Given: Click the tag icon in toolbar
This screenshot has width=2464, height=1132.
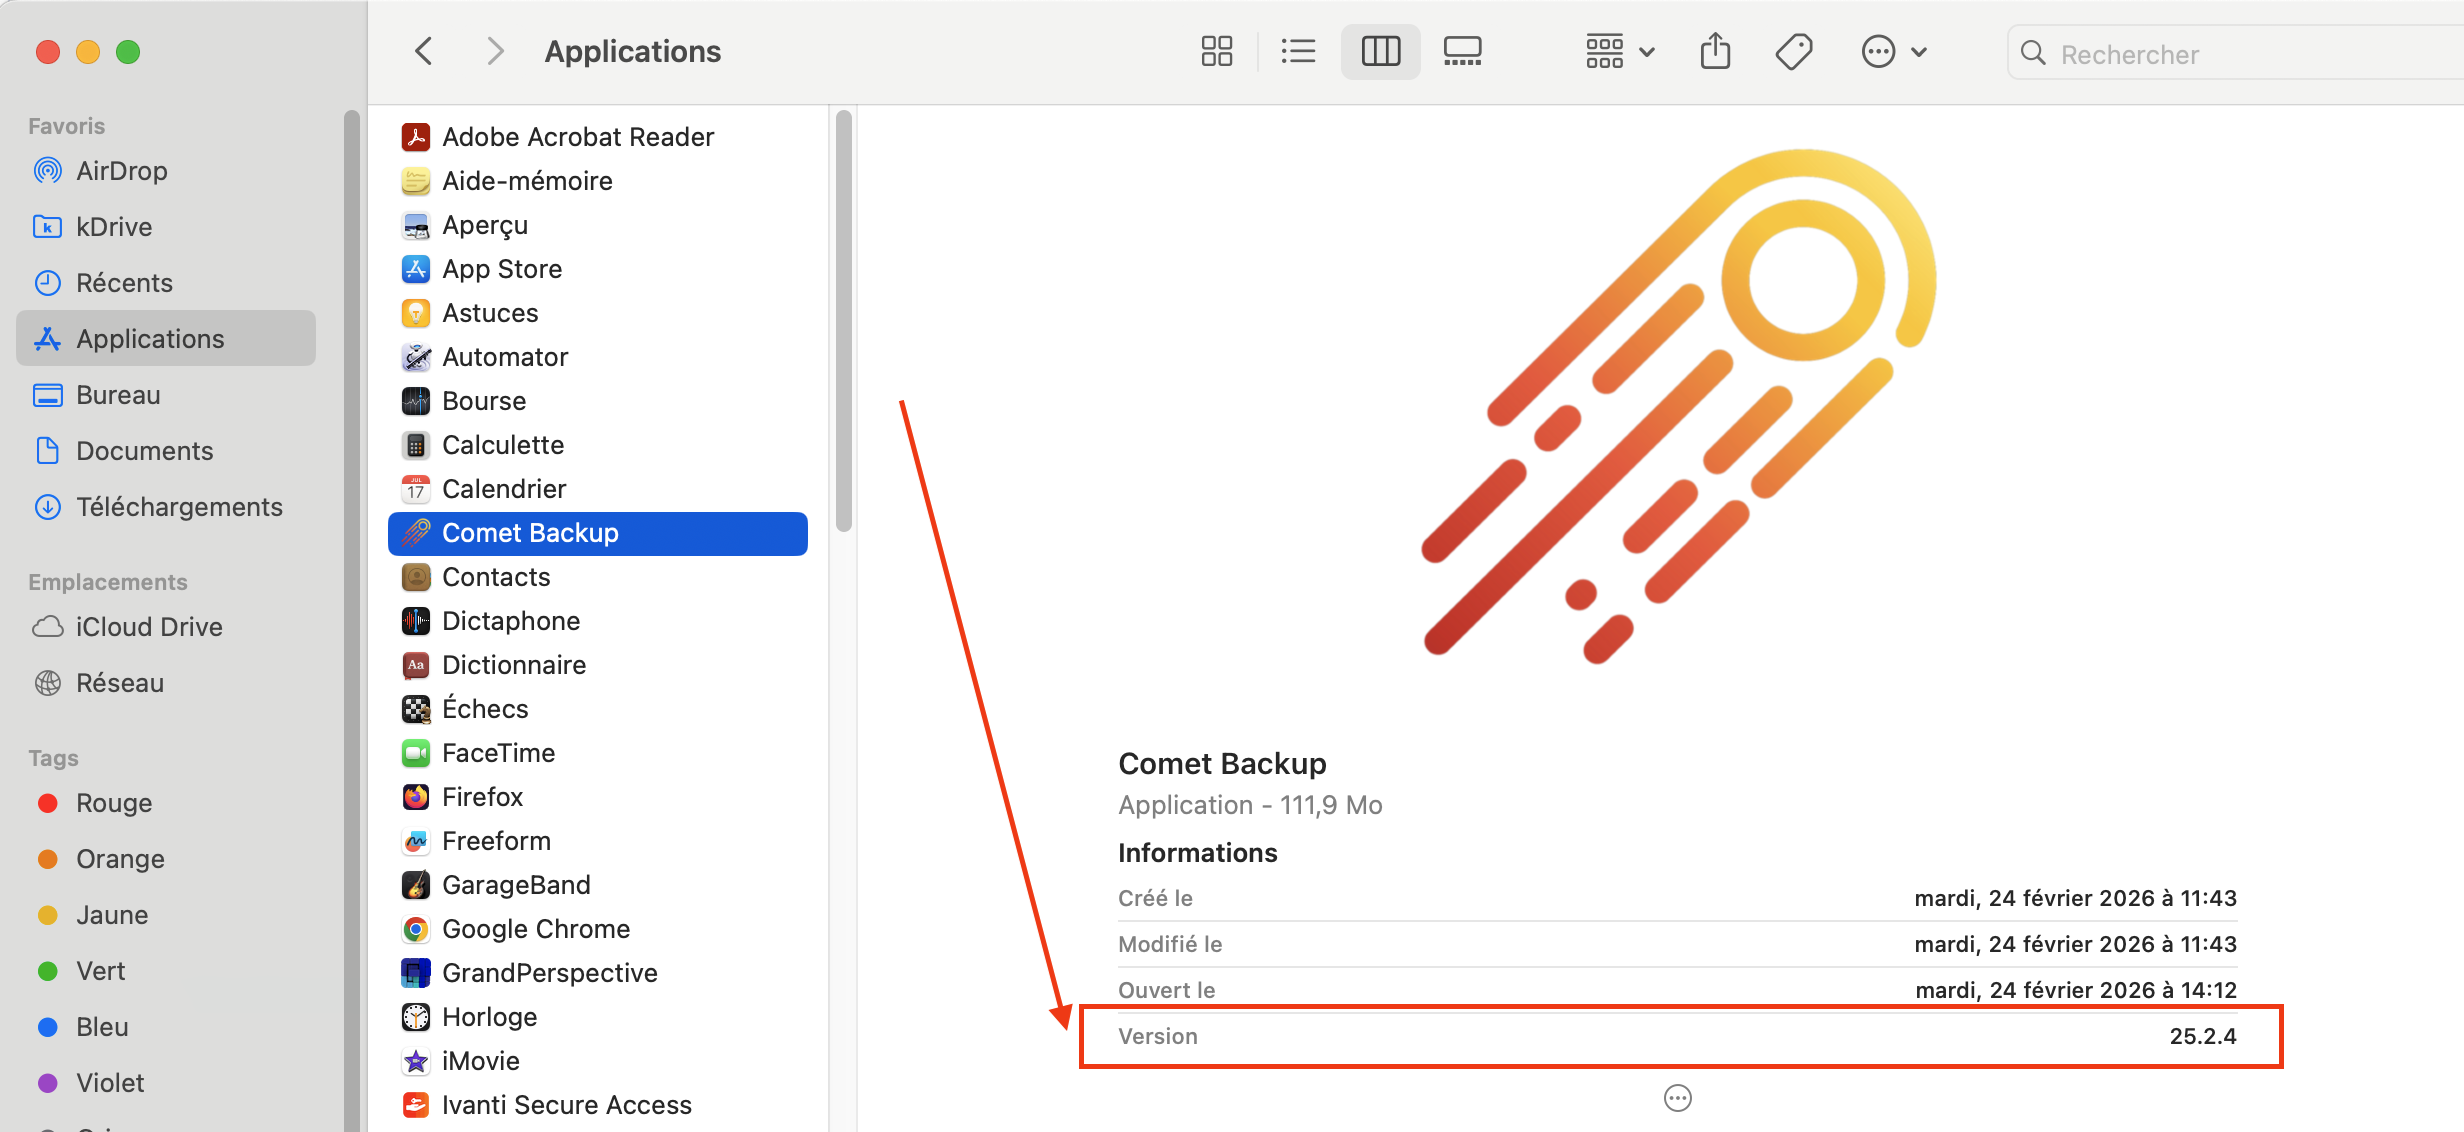Looking at the screenshot, I should click(x=1794, y=52).
